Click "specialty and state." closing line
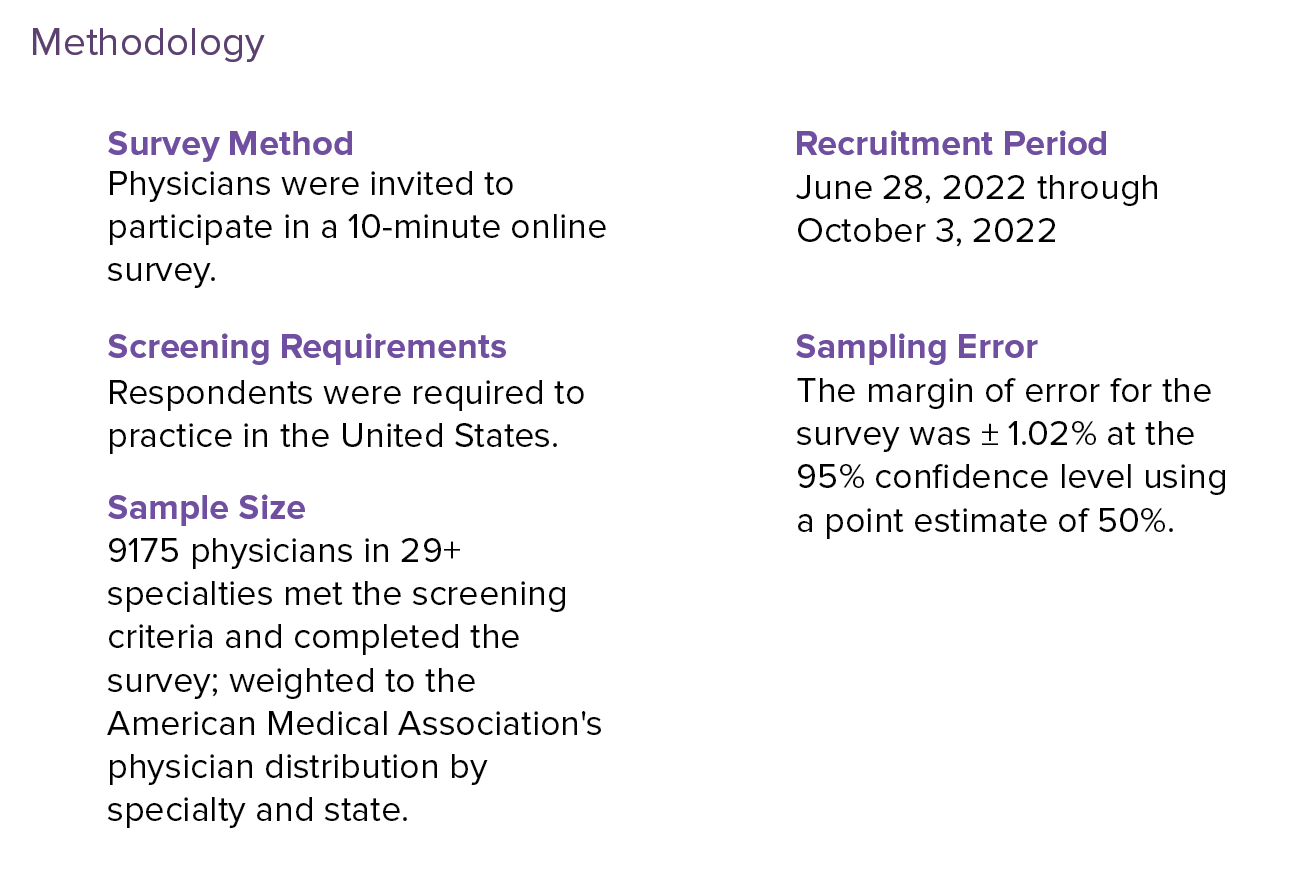Image resolution: width=1290 pixels, height=878 pixels. pyautogui.click(x=258, y=809)
